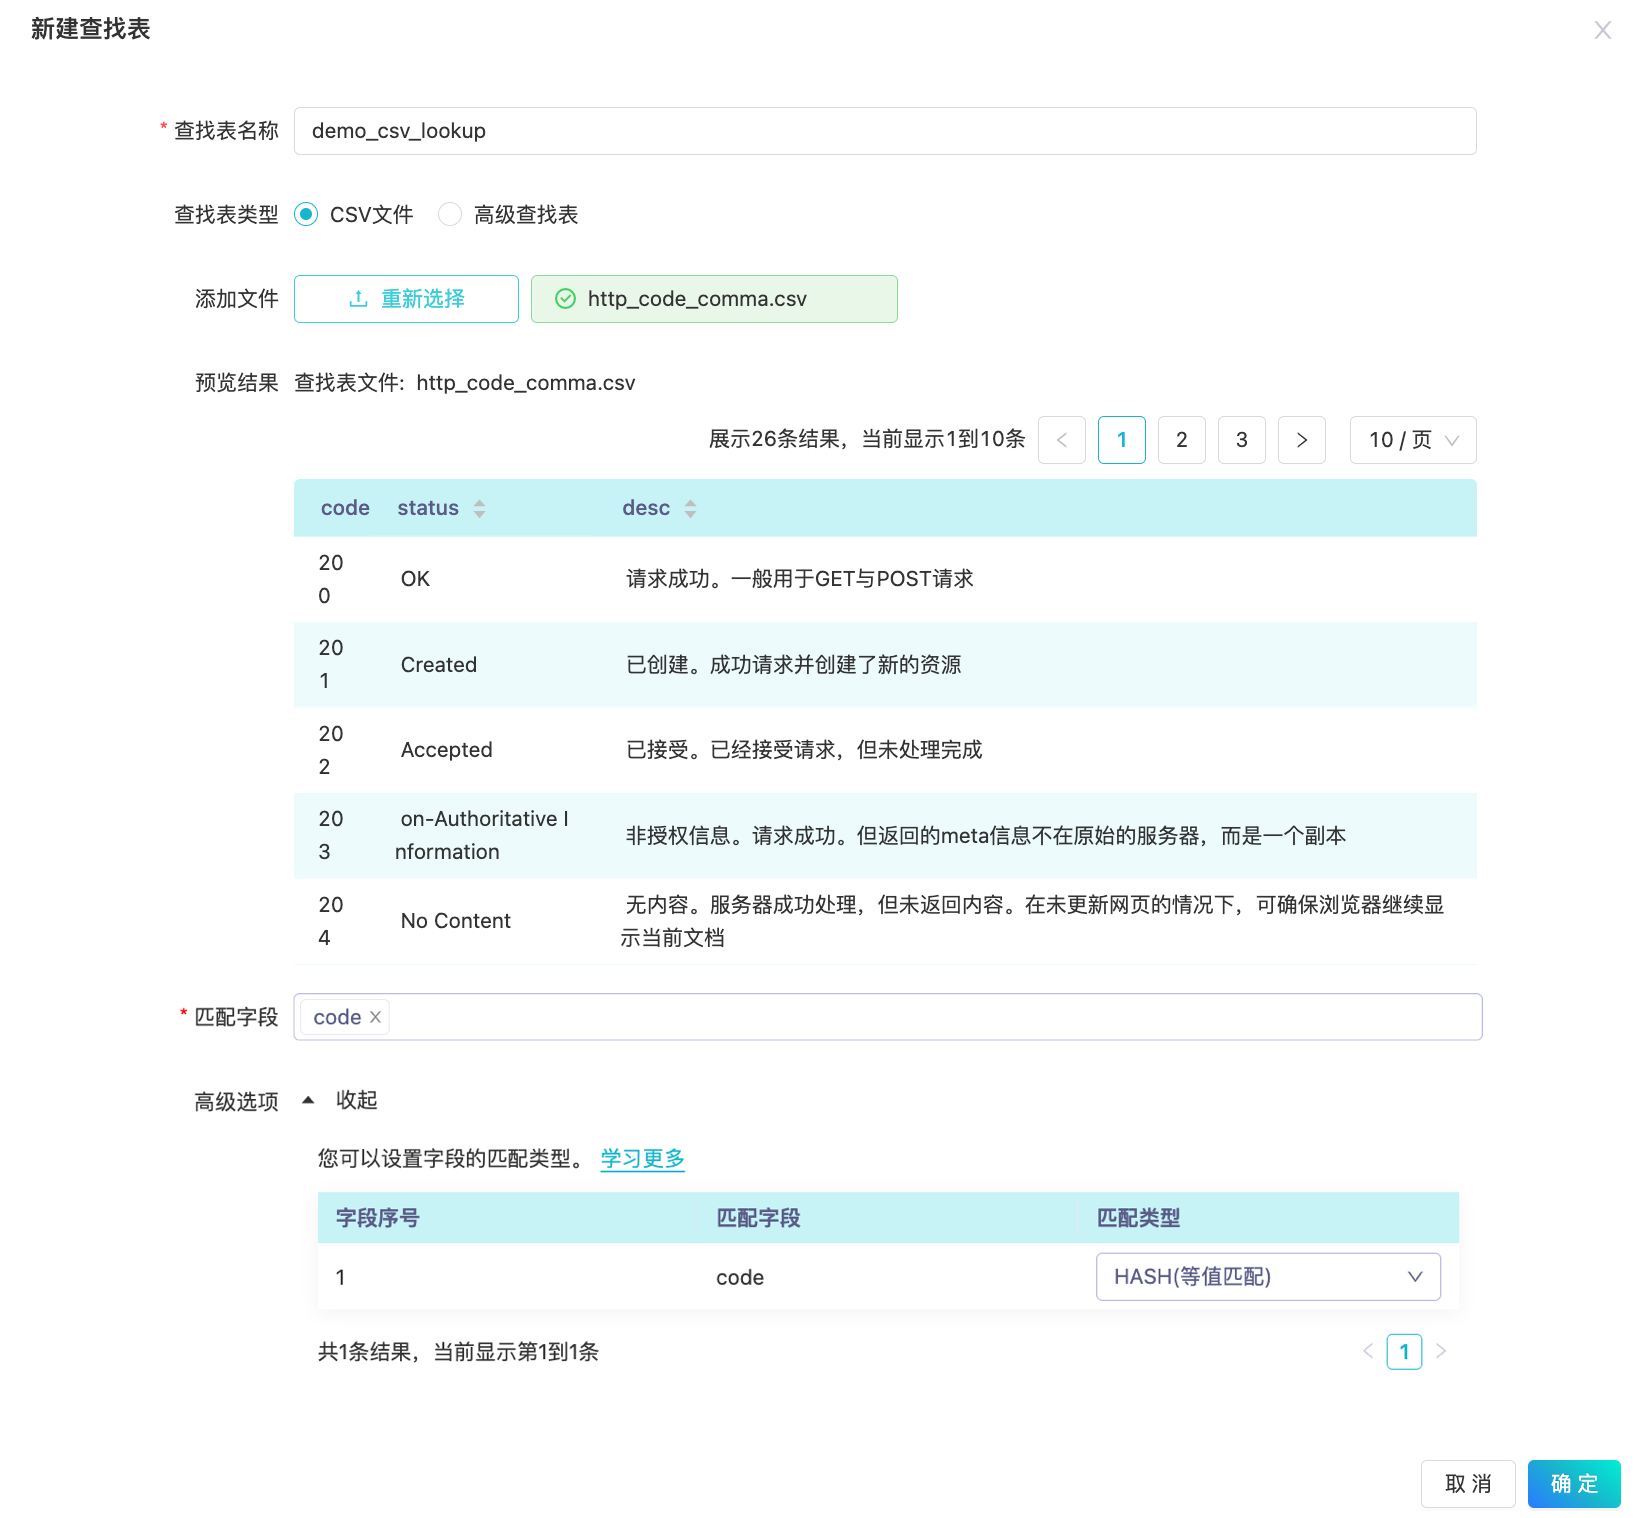The width and height of the screenshot is (1642, 1518).
Task: Click the 查找表名称 input field
Action: coord(884,131)
